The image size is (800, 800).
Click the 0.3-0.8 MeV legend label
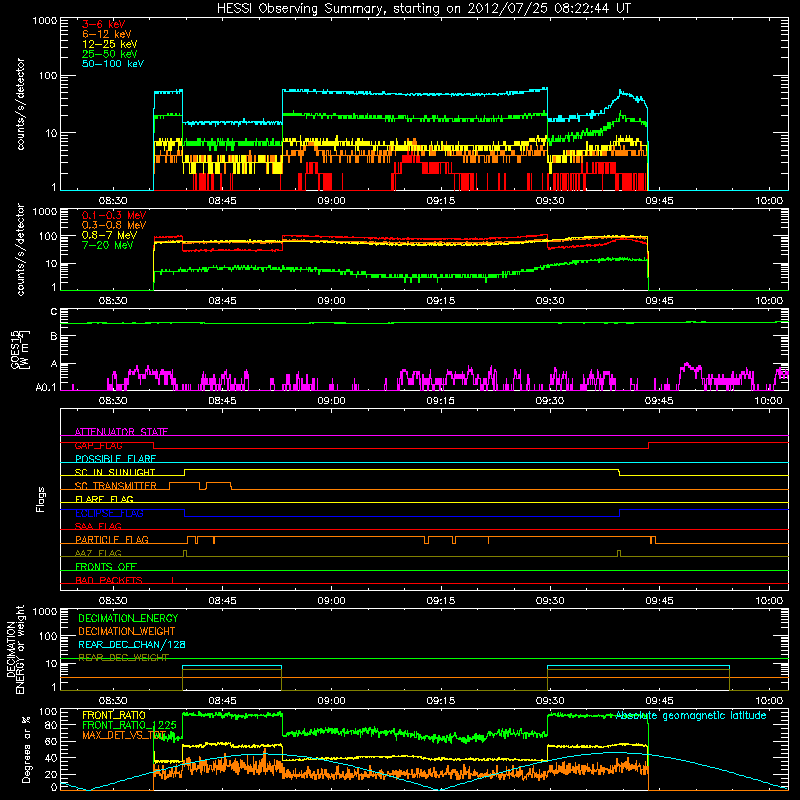pos(114,225)
